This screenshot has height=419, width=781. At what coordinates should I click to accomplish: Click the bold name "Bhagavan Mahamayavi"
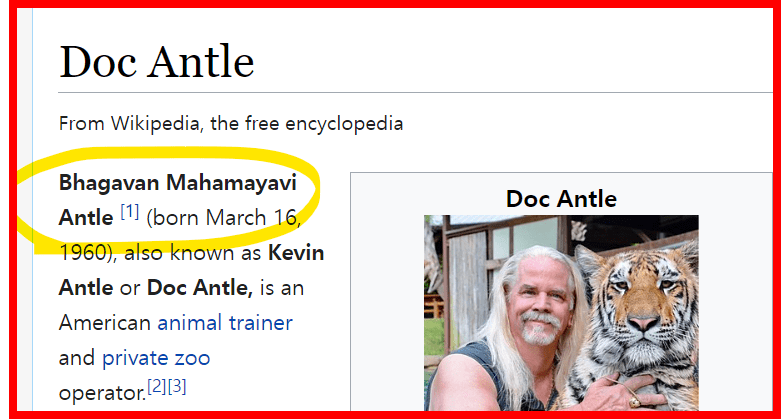coord(177,182)
